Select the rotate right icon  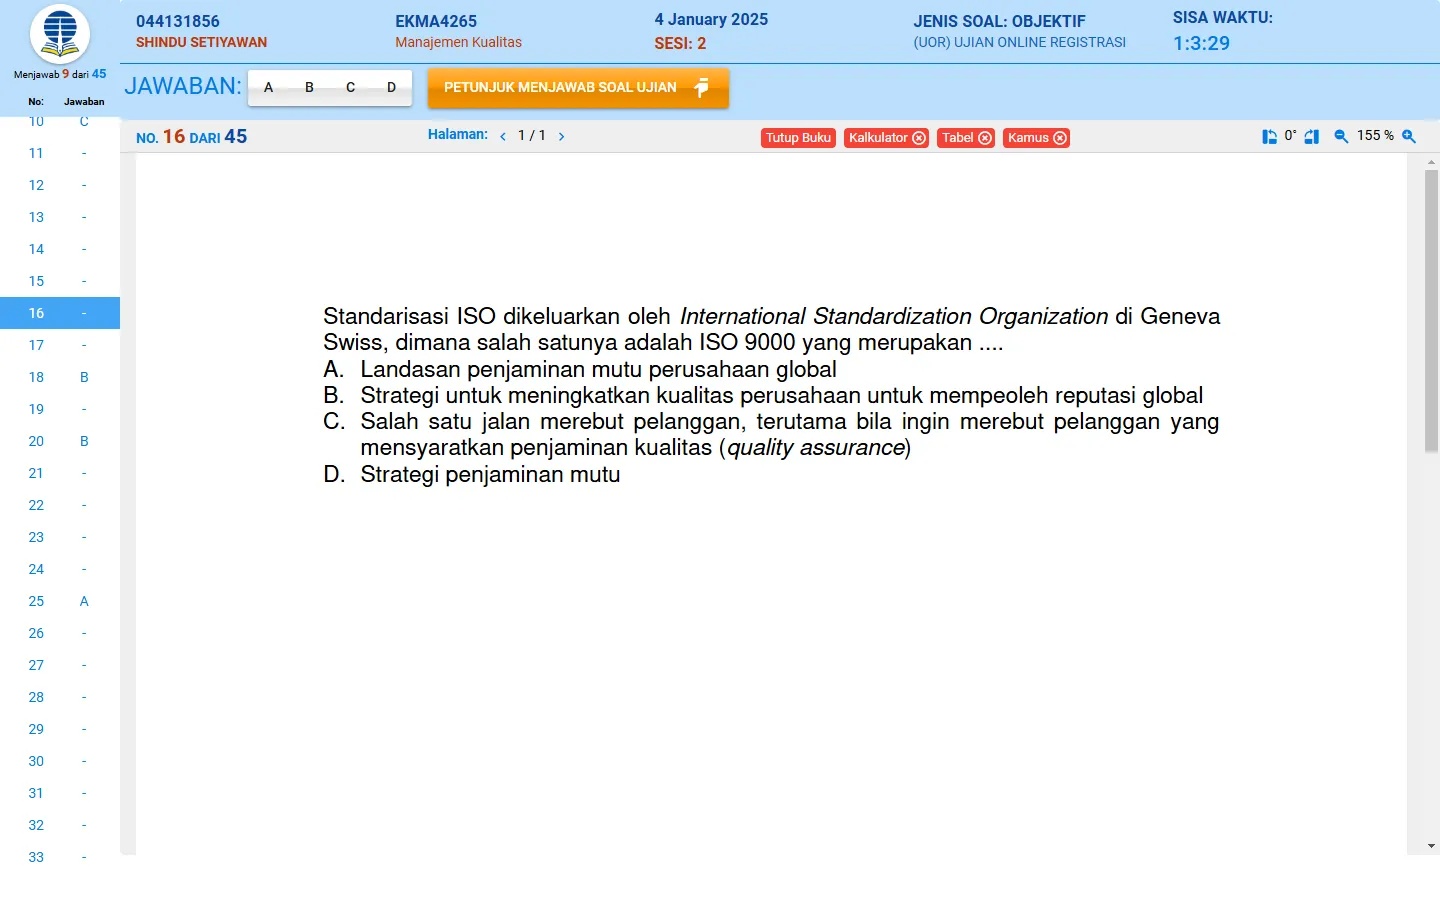[1312, 136]
